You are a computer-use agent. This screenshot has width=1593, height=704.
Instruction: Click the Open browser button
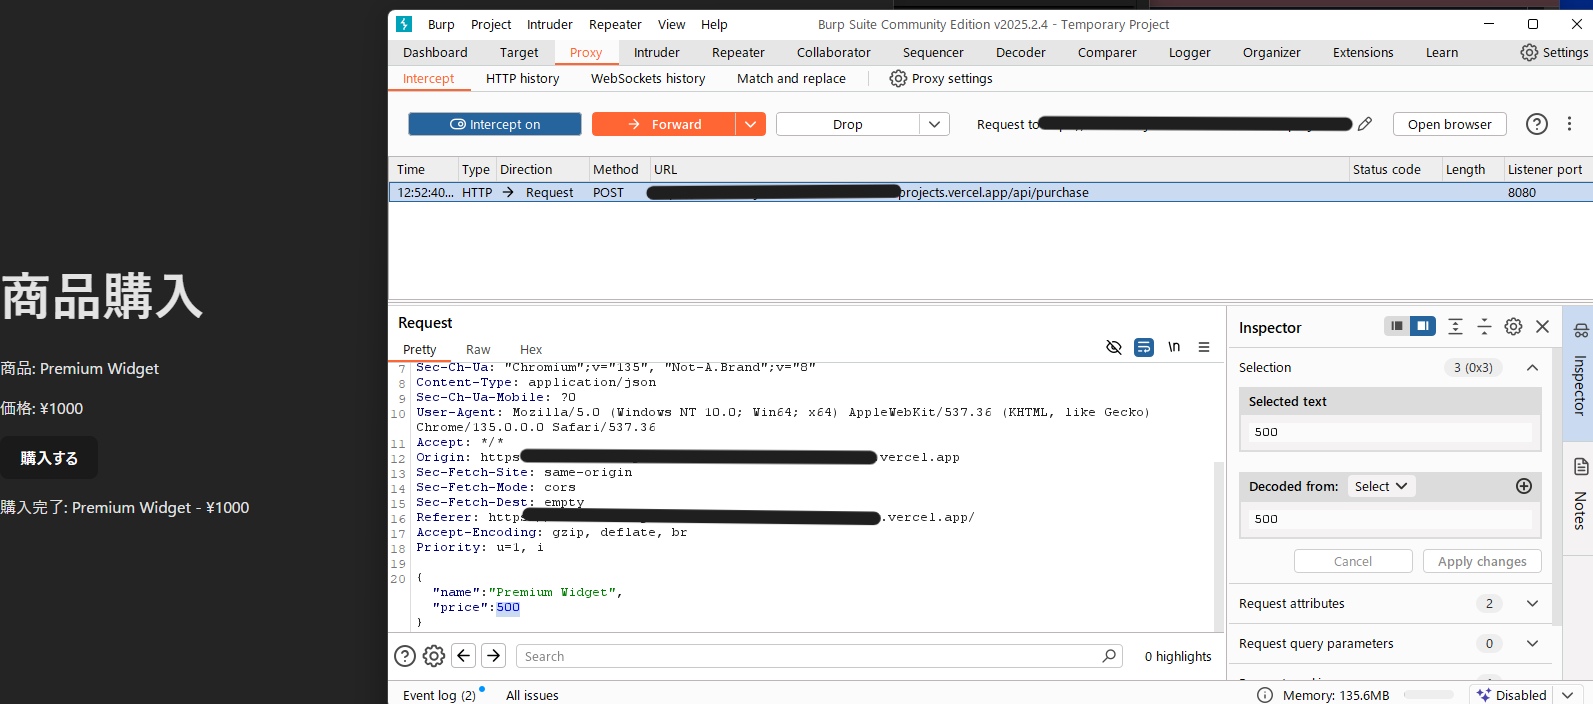[x=1449, y=124]
